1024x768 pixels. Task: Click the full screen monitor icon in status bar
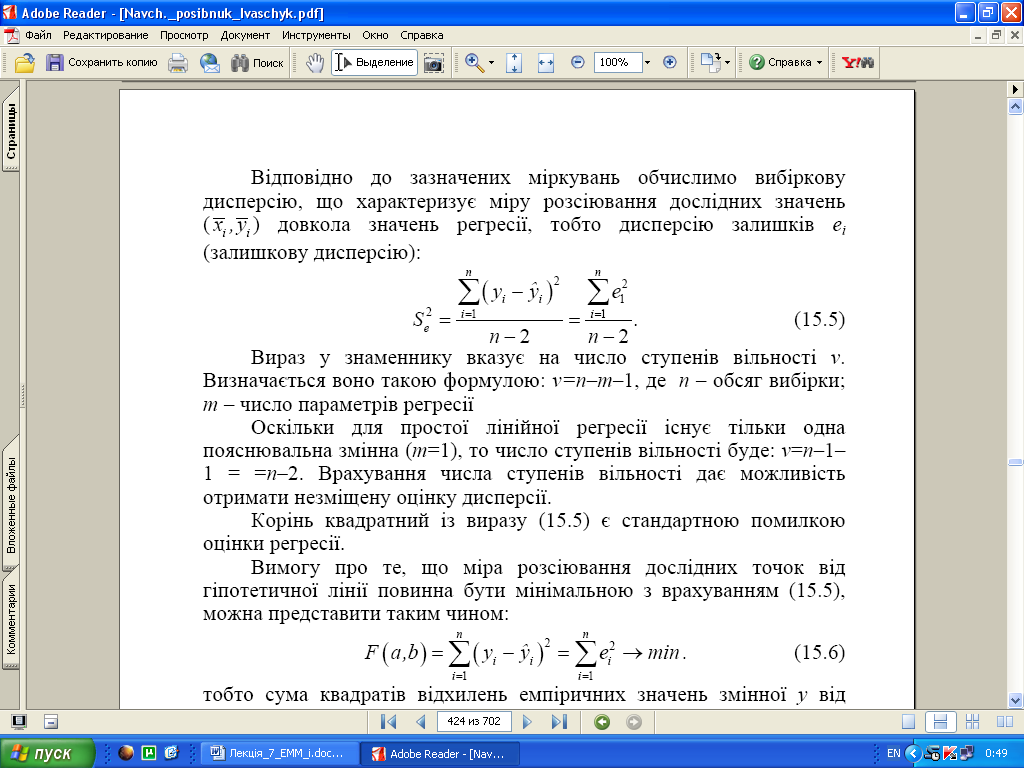pyautogui.click(x=19, y=722)
